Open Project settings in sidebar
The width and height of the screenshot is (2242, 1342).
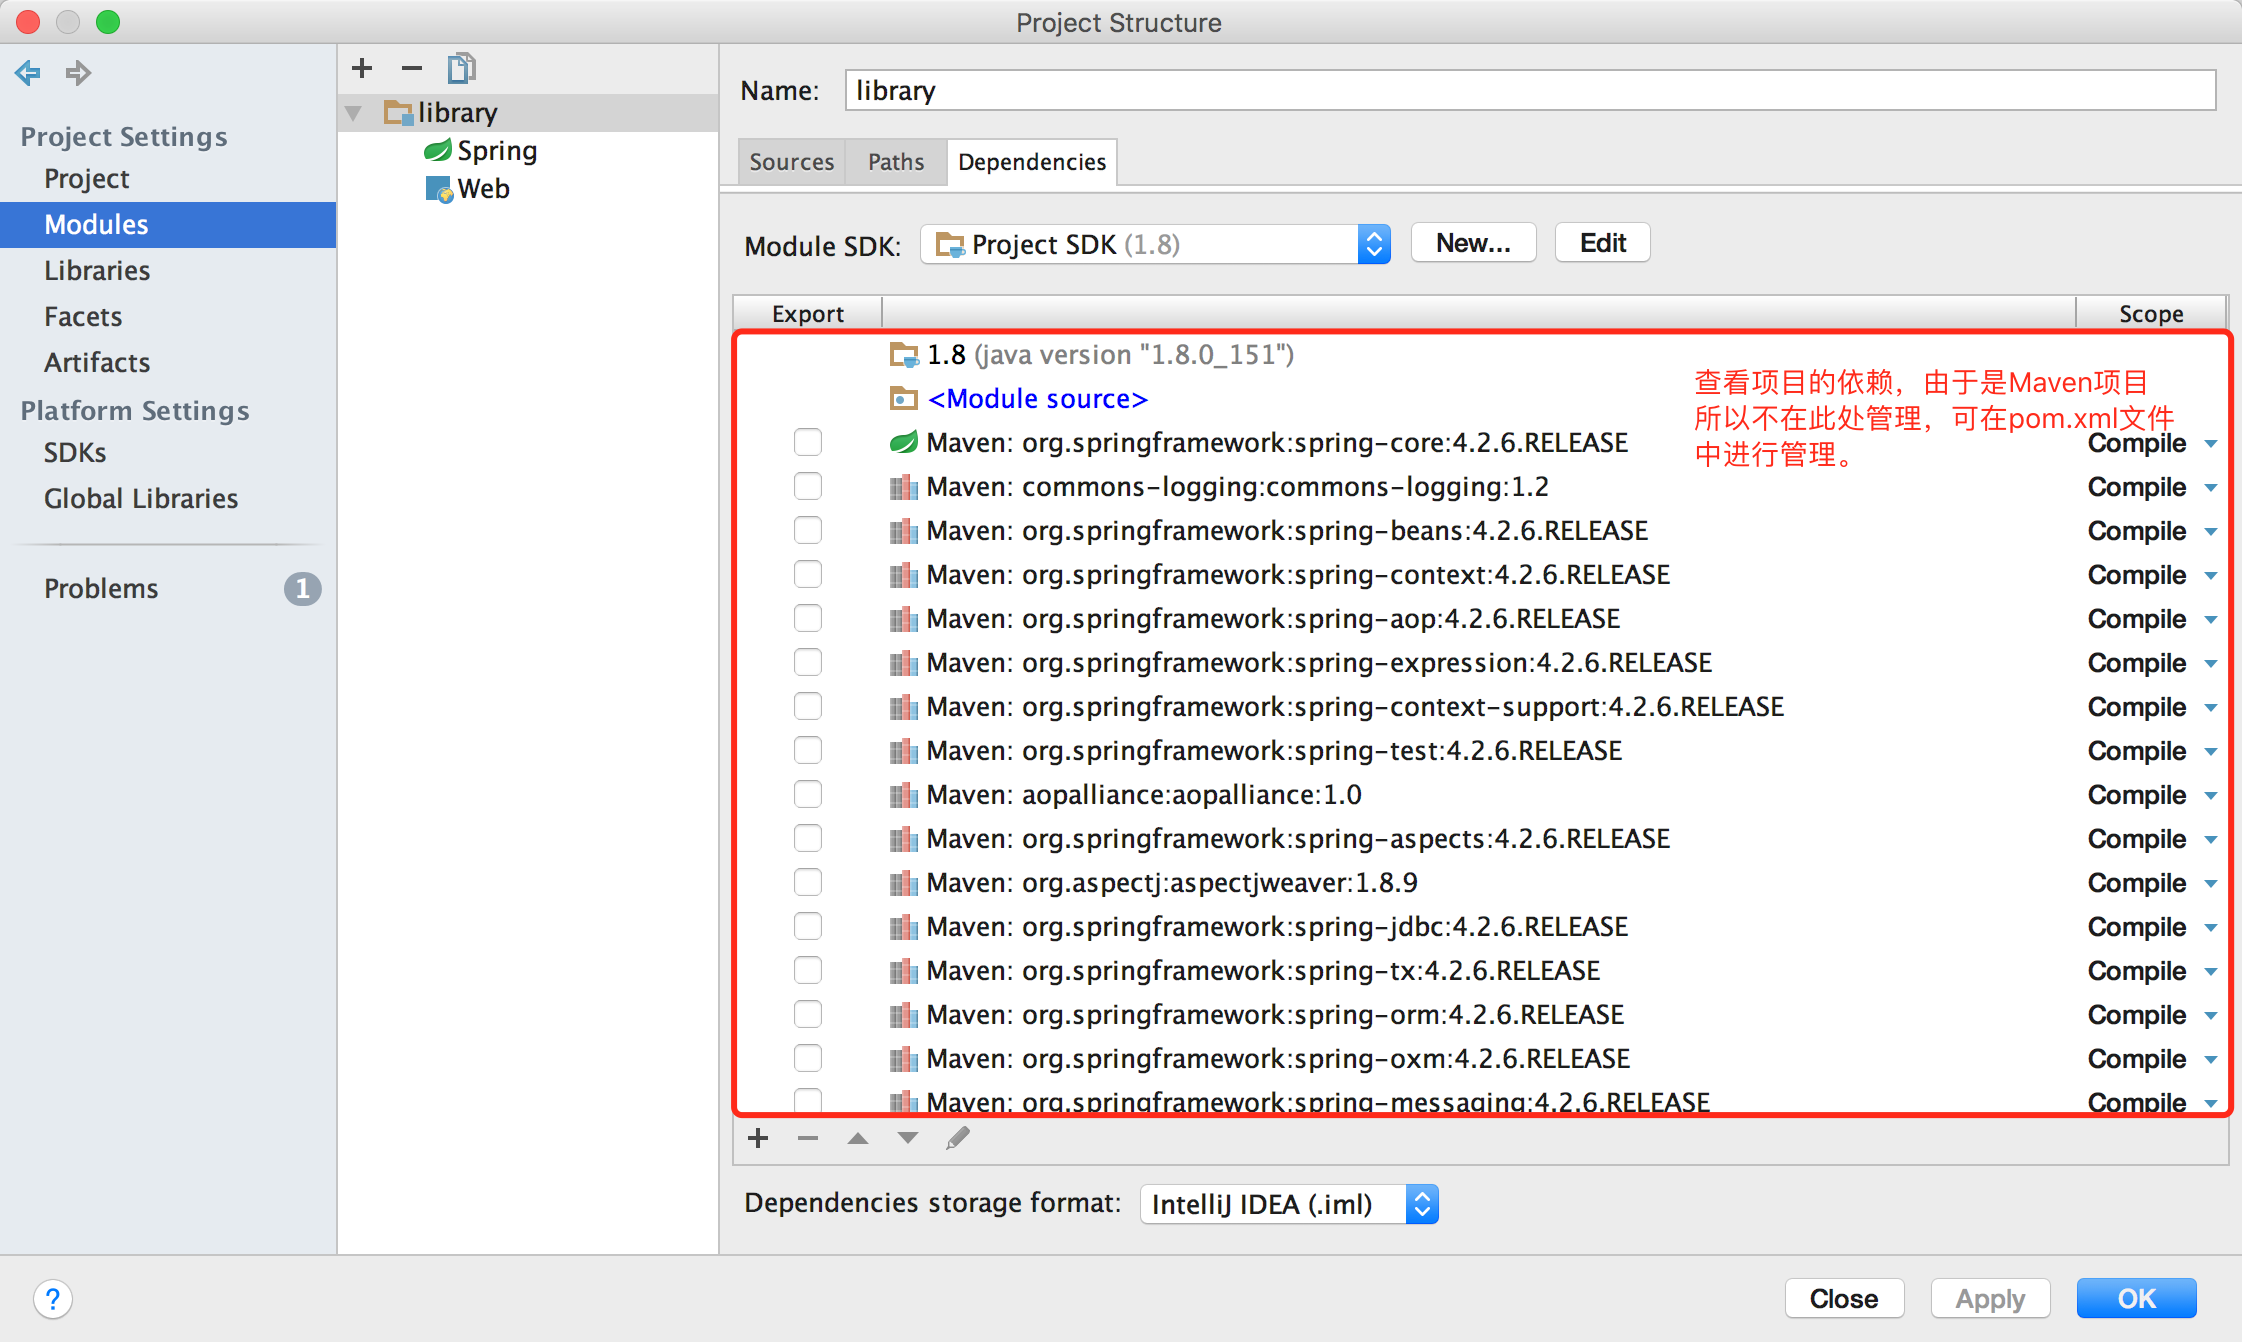[87, 179]
